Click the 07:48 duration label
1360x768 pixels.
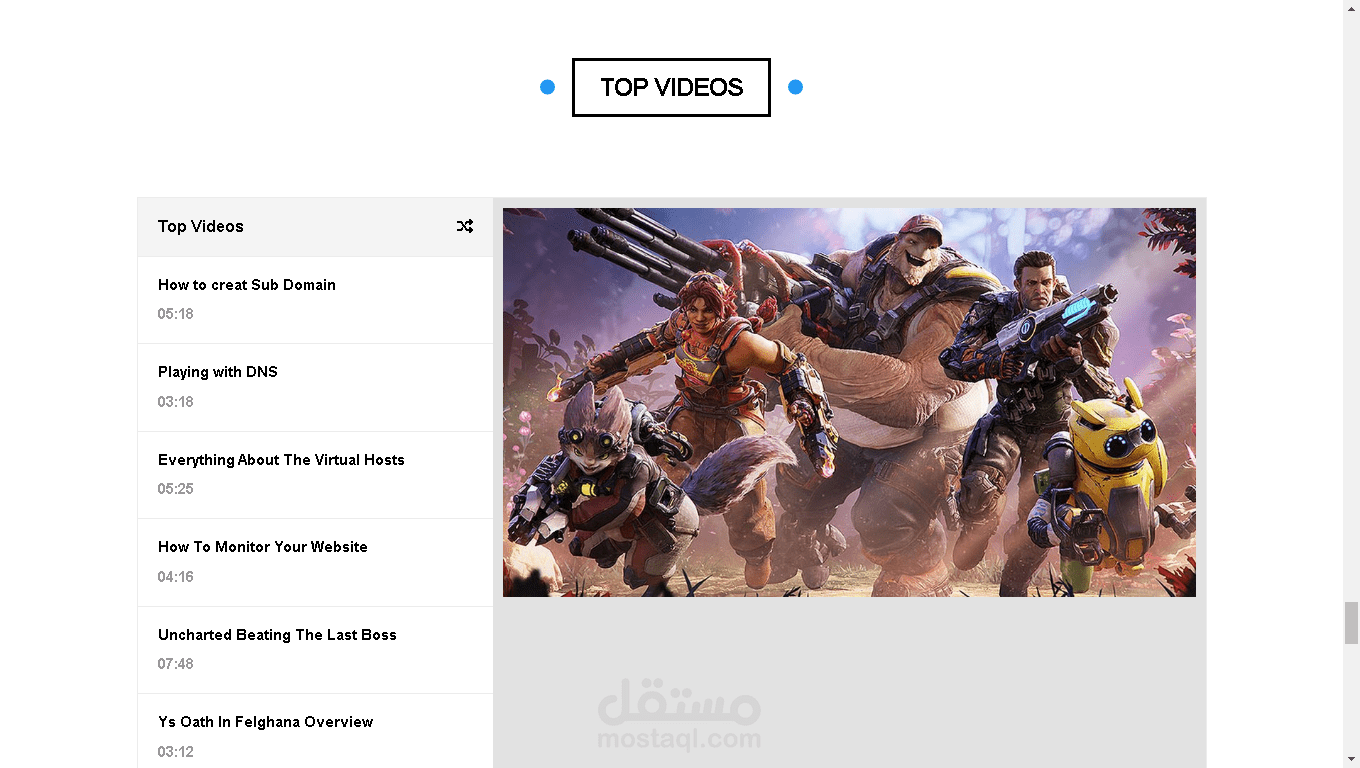tap(175, 664)
